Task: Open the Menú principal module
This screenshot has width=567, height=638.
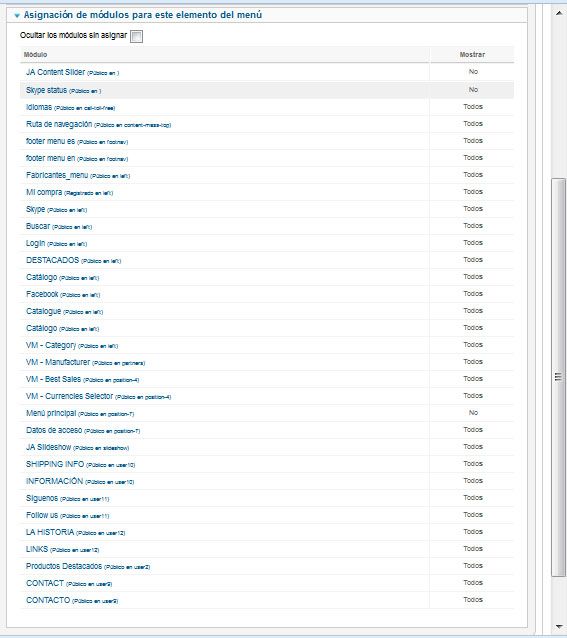Action: click(x=51, y=413)
